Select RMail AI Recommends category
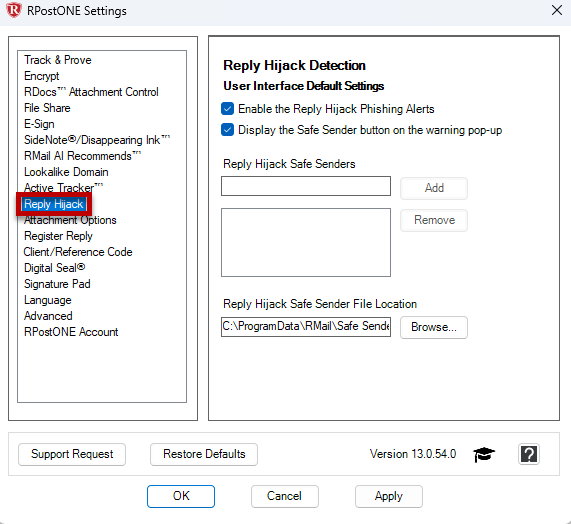The height and width of the screenshot is (524, 571). coord(82,156)
